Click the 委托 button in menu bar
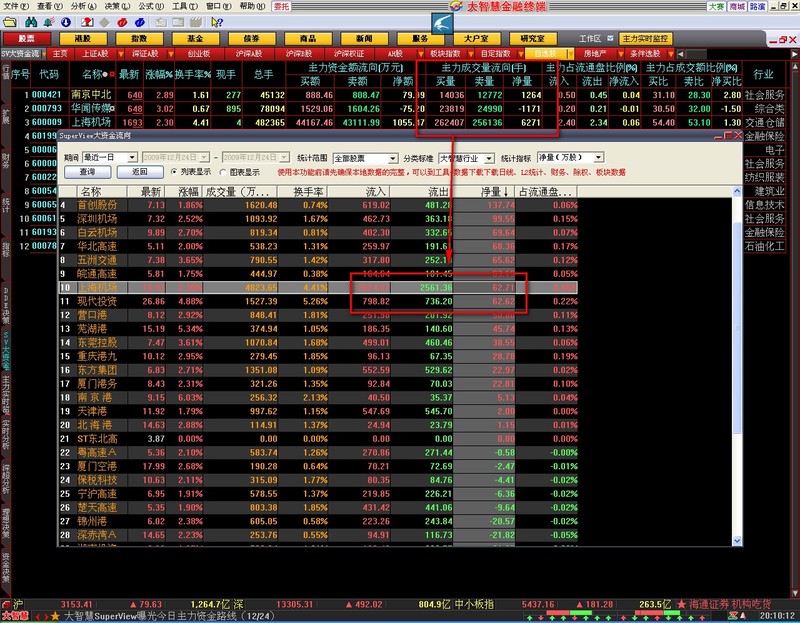This screenshot has height=623, width=800. (281, 6)
